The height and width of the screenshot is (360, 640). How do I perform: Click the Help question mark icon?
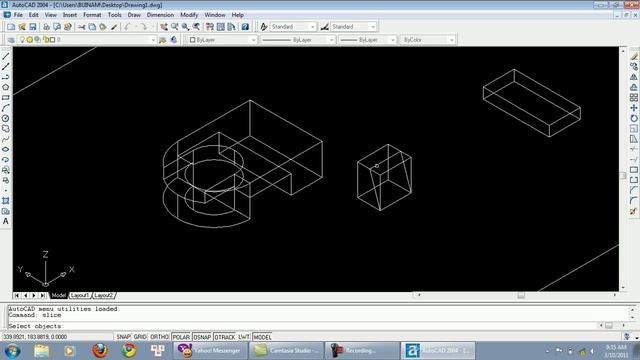point(245,27)
